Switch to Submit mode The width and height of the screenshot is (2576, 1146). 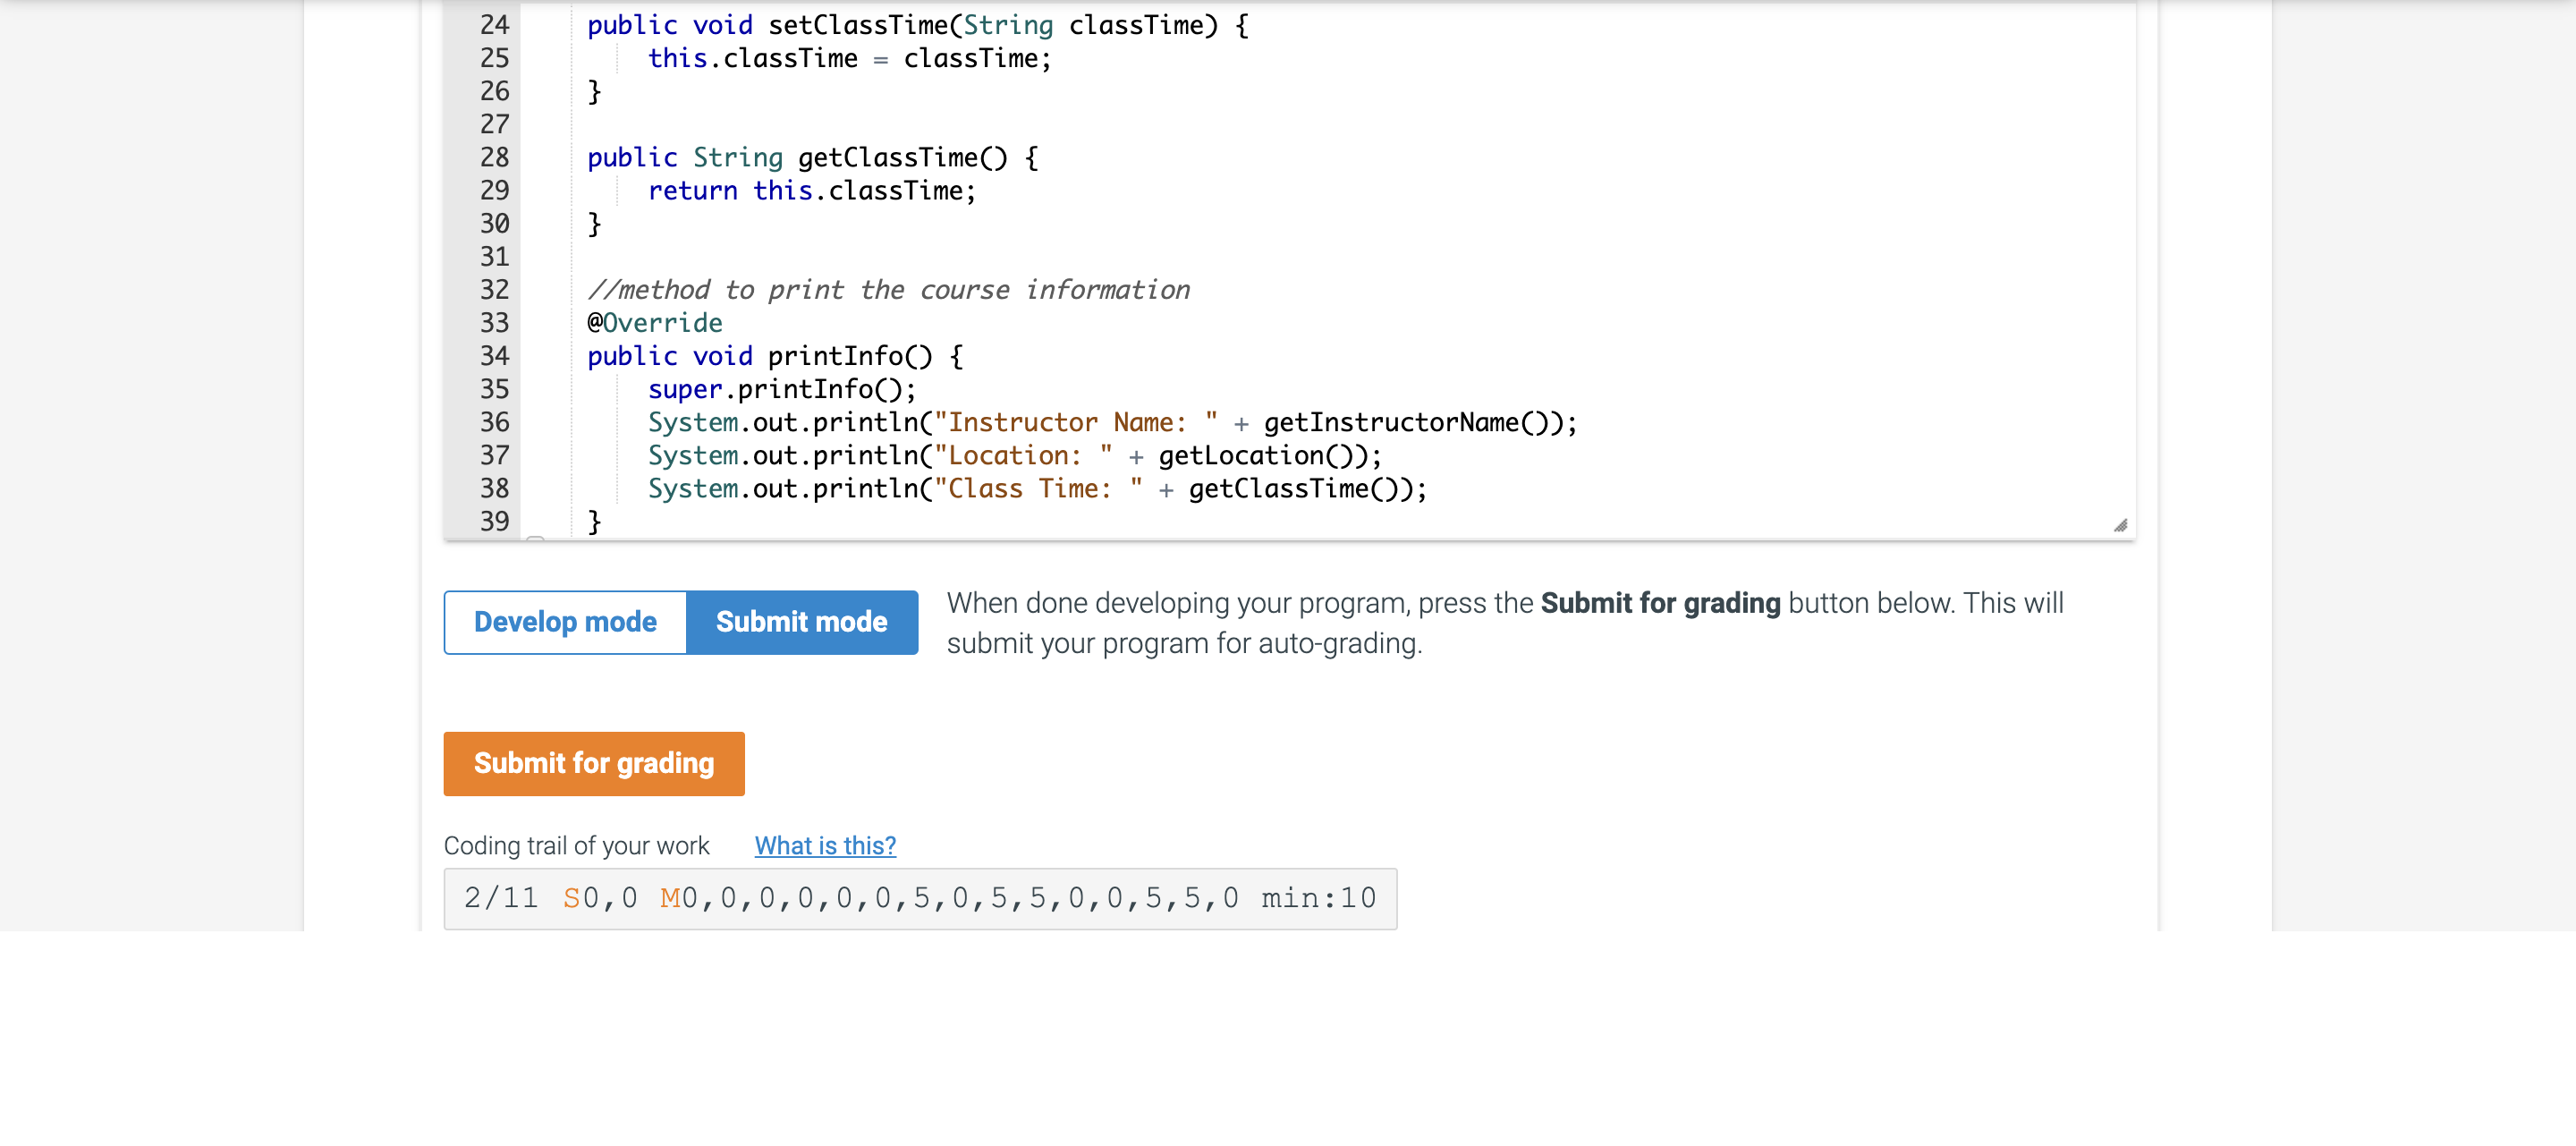(801, 621)
